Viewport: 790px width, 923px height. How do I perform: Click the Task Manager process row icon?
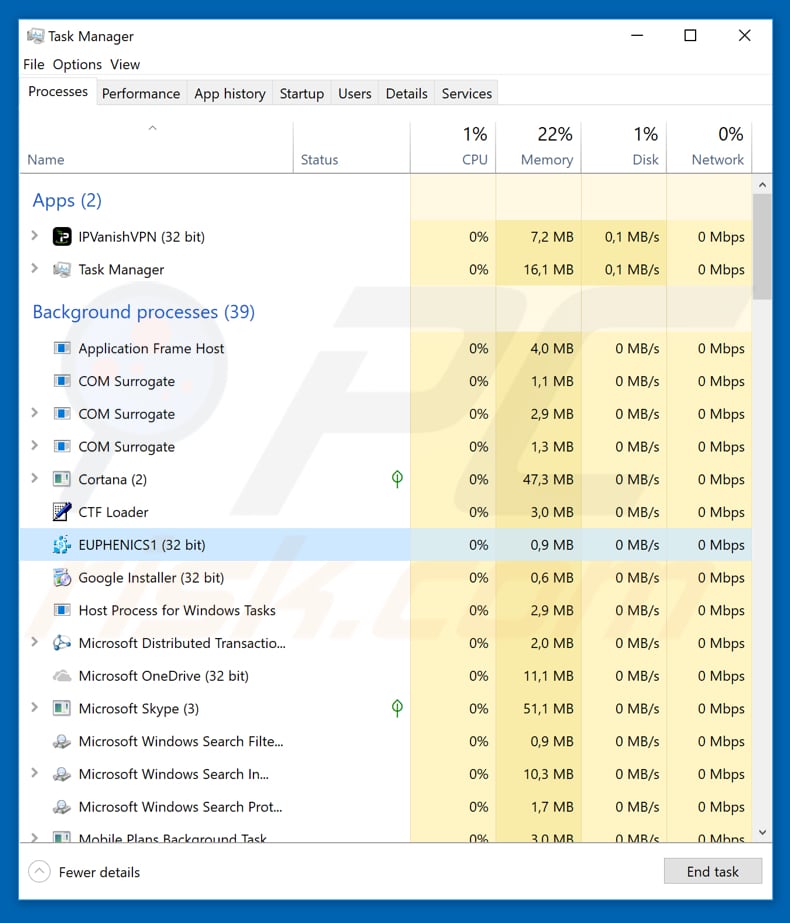pos(62,270)
